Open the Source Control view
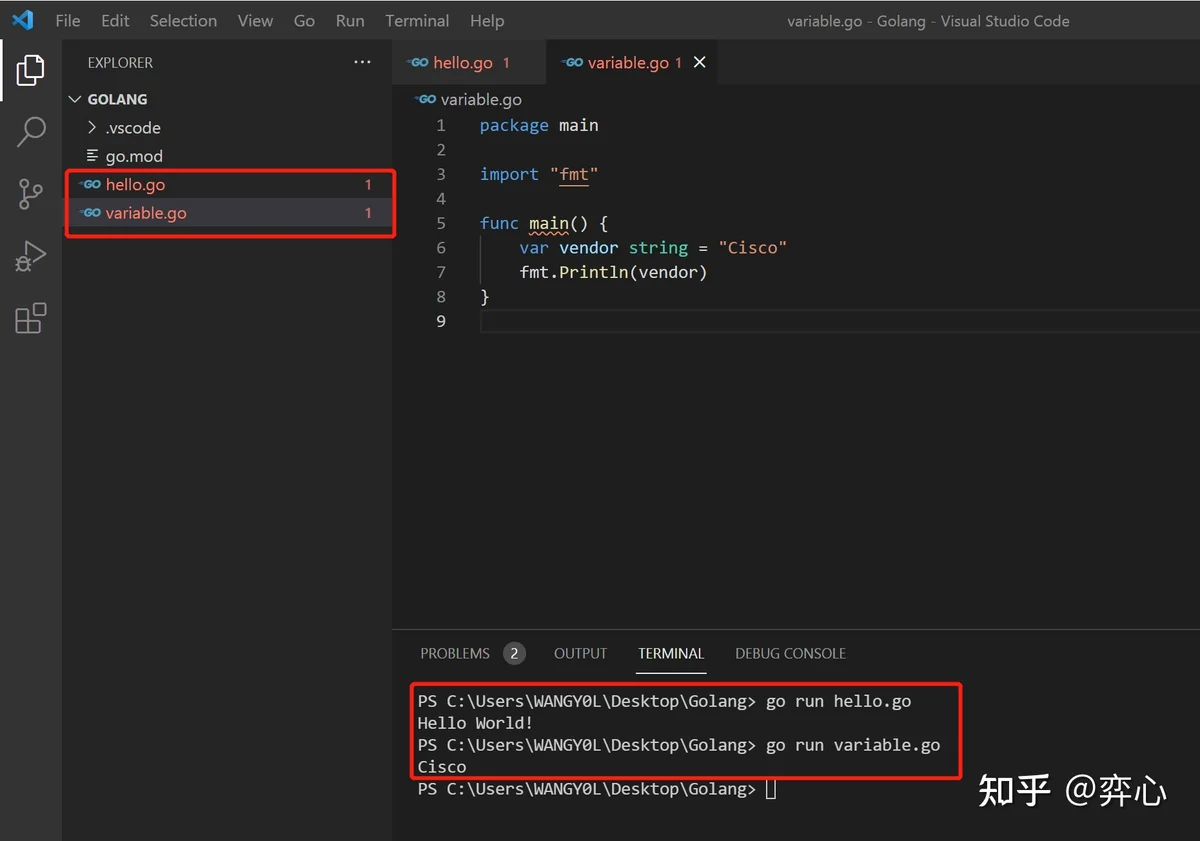The height and width of the screenshot is (841, 1200). click(x=31, y=194)
